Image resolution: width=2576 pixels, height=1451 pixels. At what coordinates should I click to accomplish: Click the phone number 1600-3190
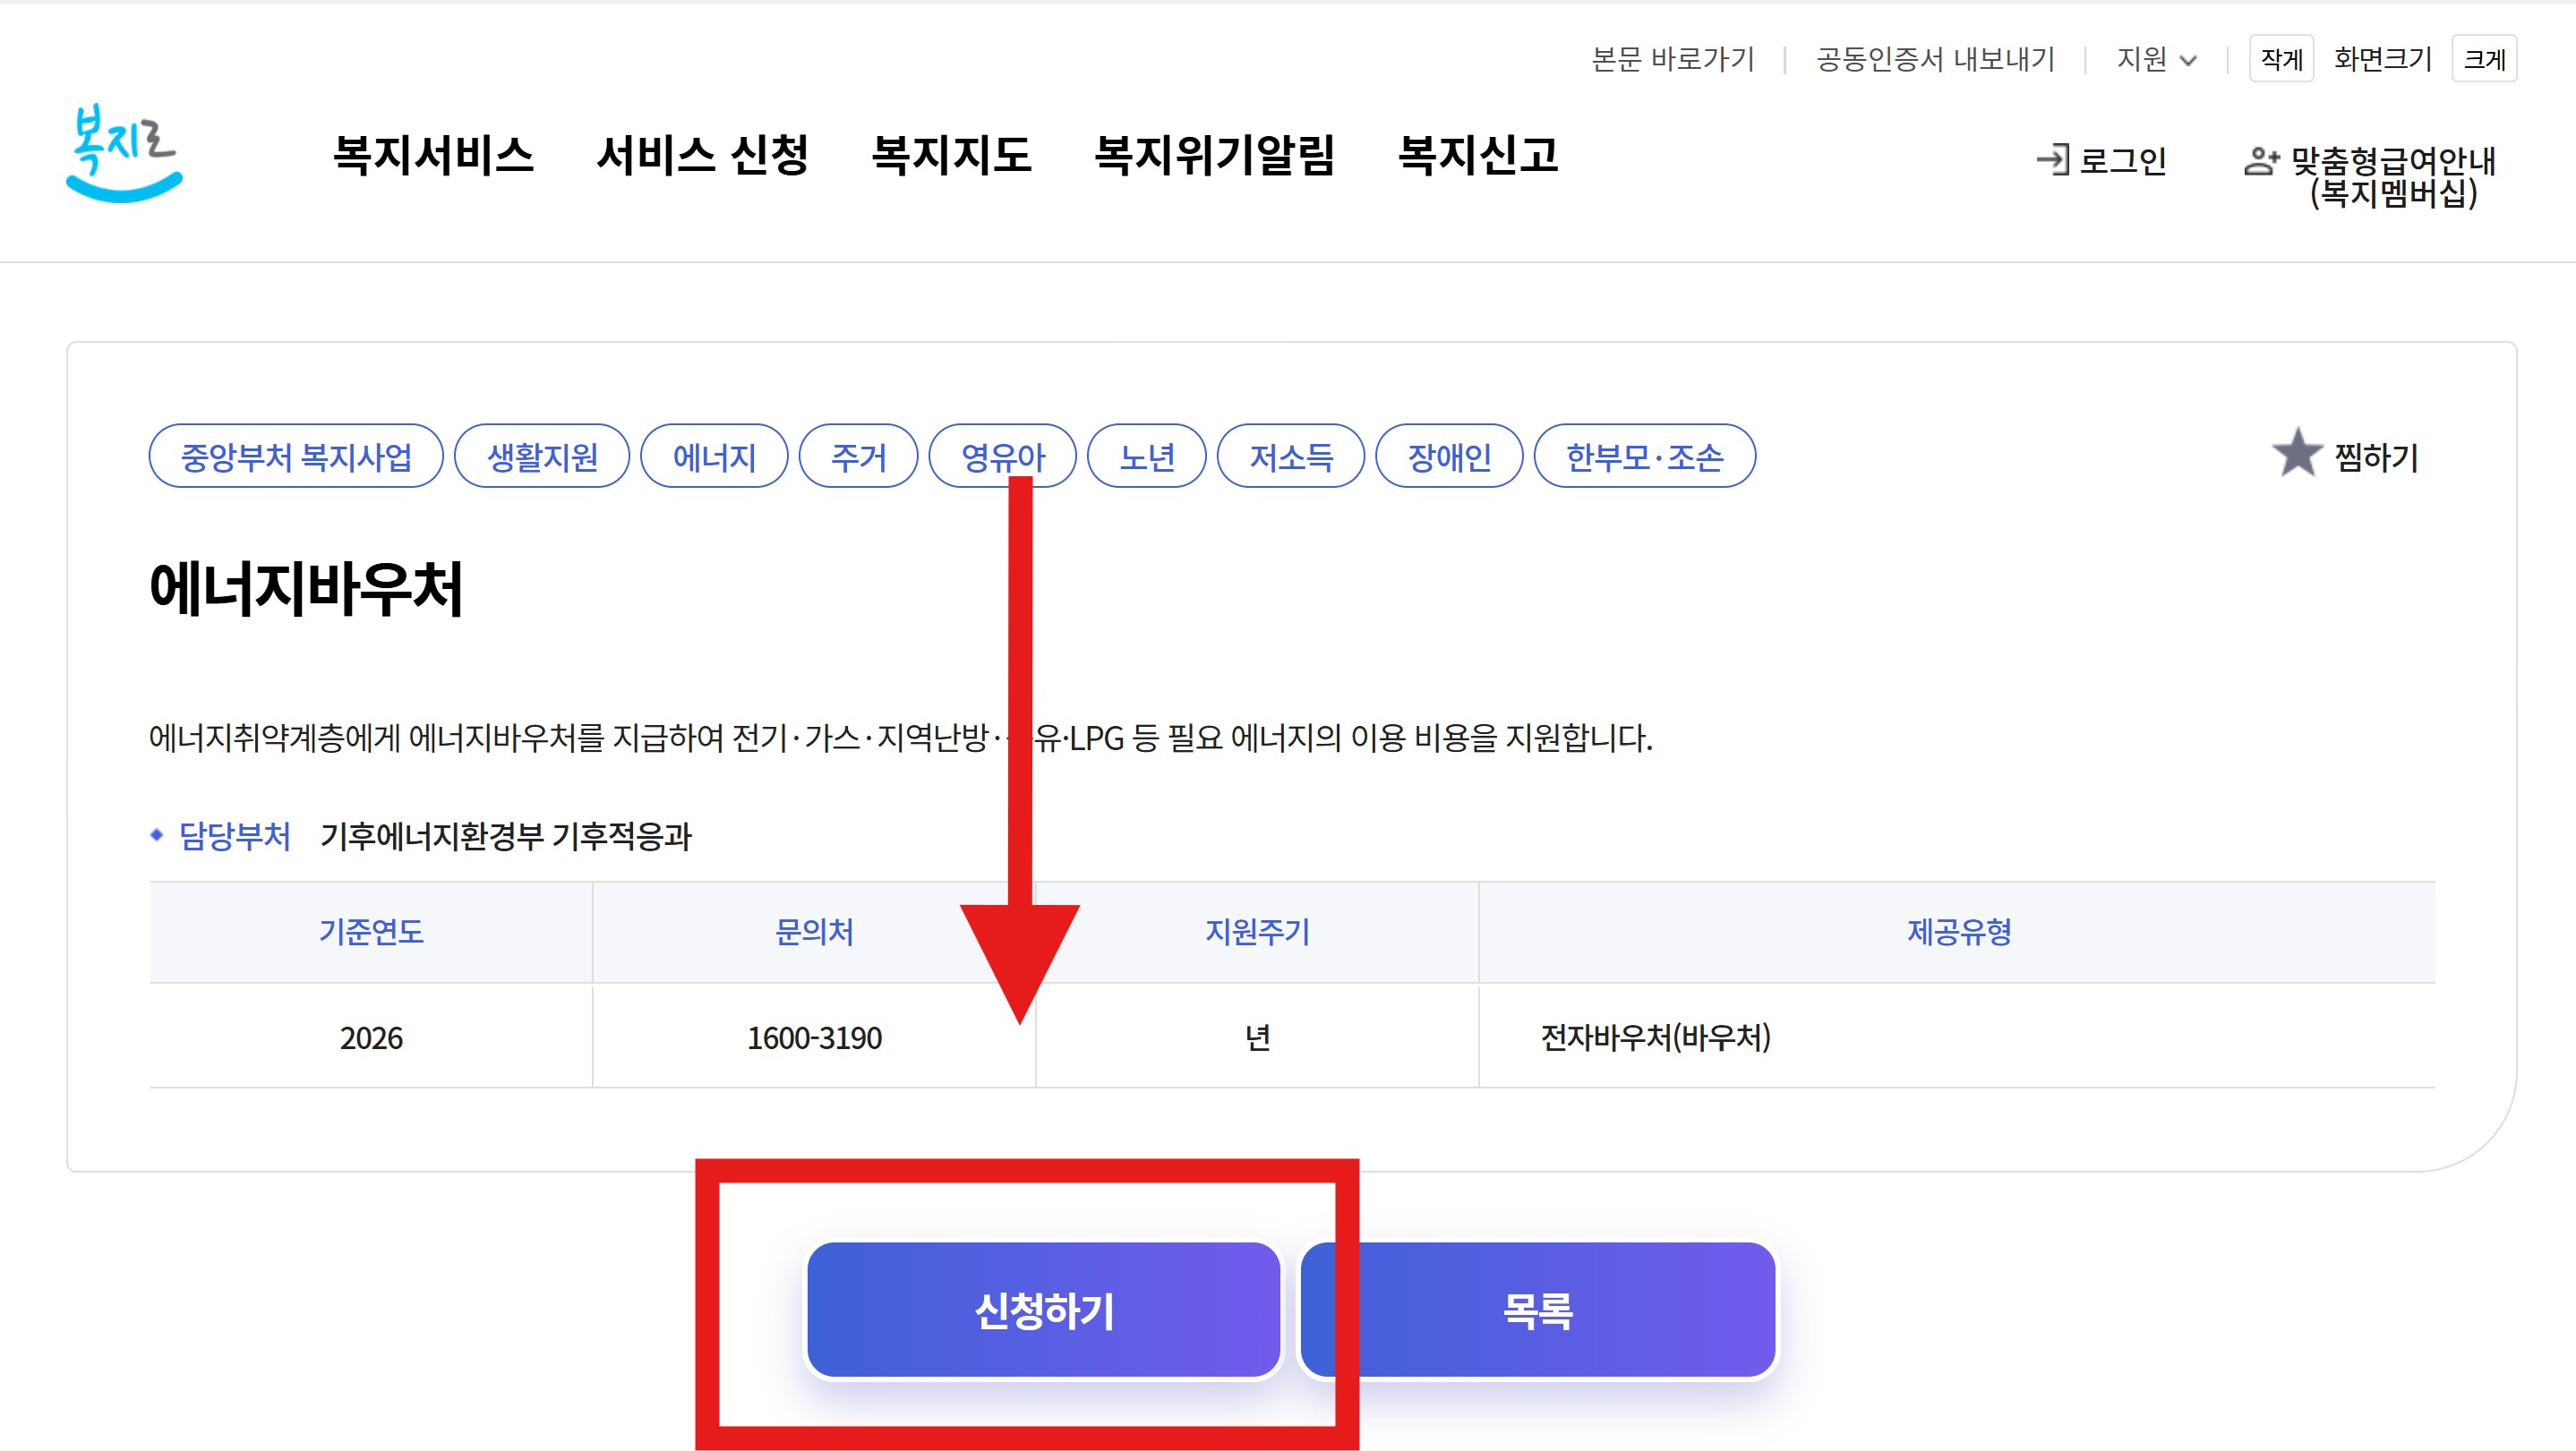(x=814, y=1038)
